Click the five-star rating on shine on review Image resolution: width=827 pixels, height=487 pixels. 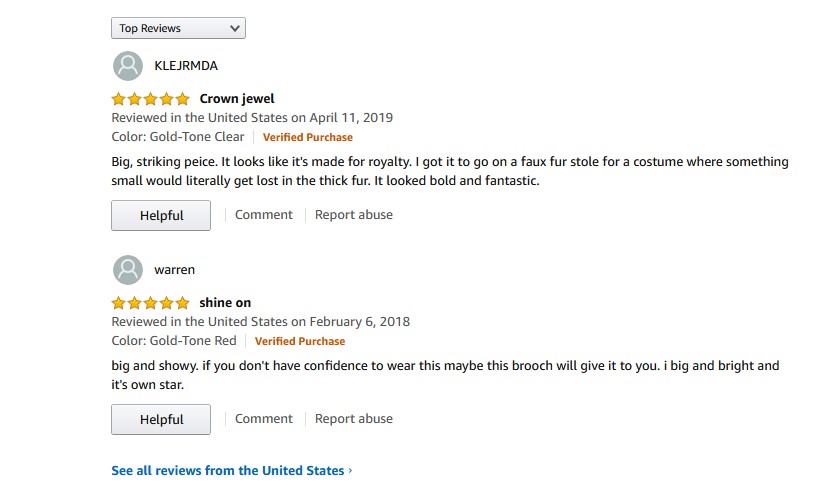150,303
